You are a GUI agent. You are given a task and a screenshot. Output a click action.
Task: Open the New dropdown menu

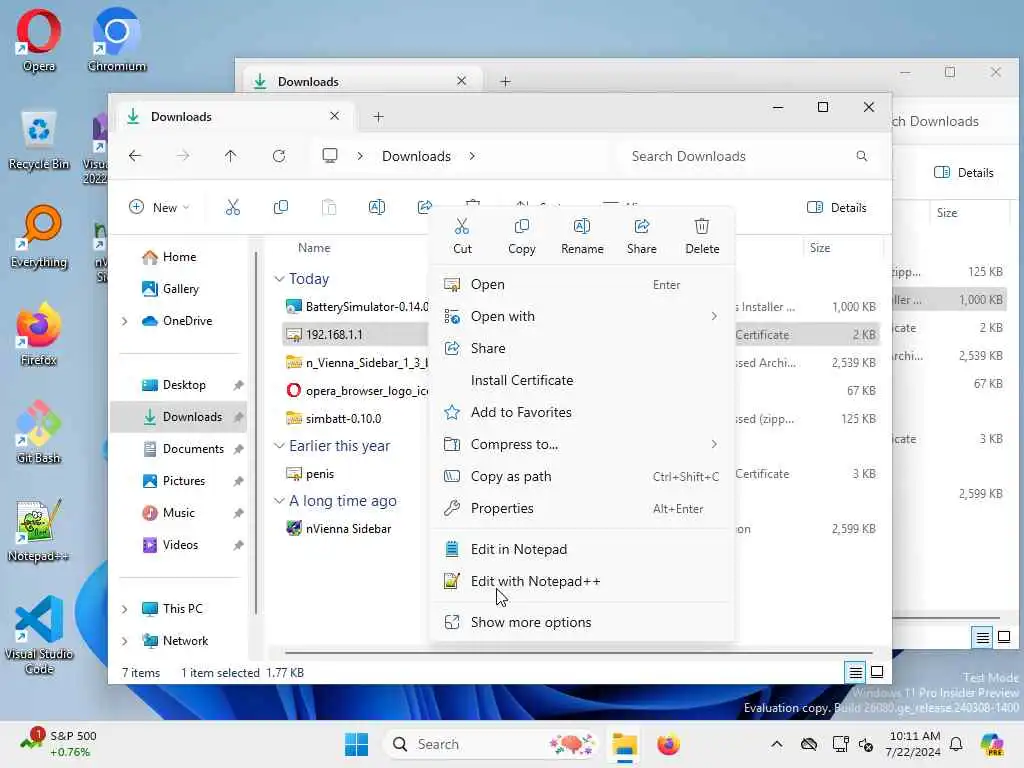pos(159,208)
